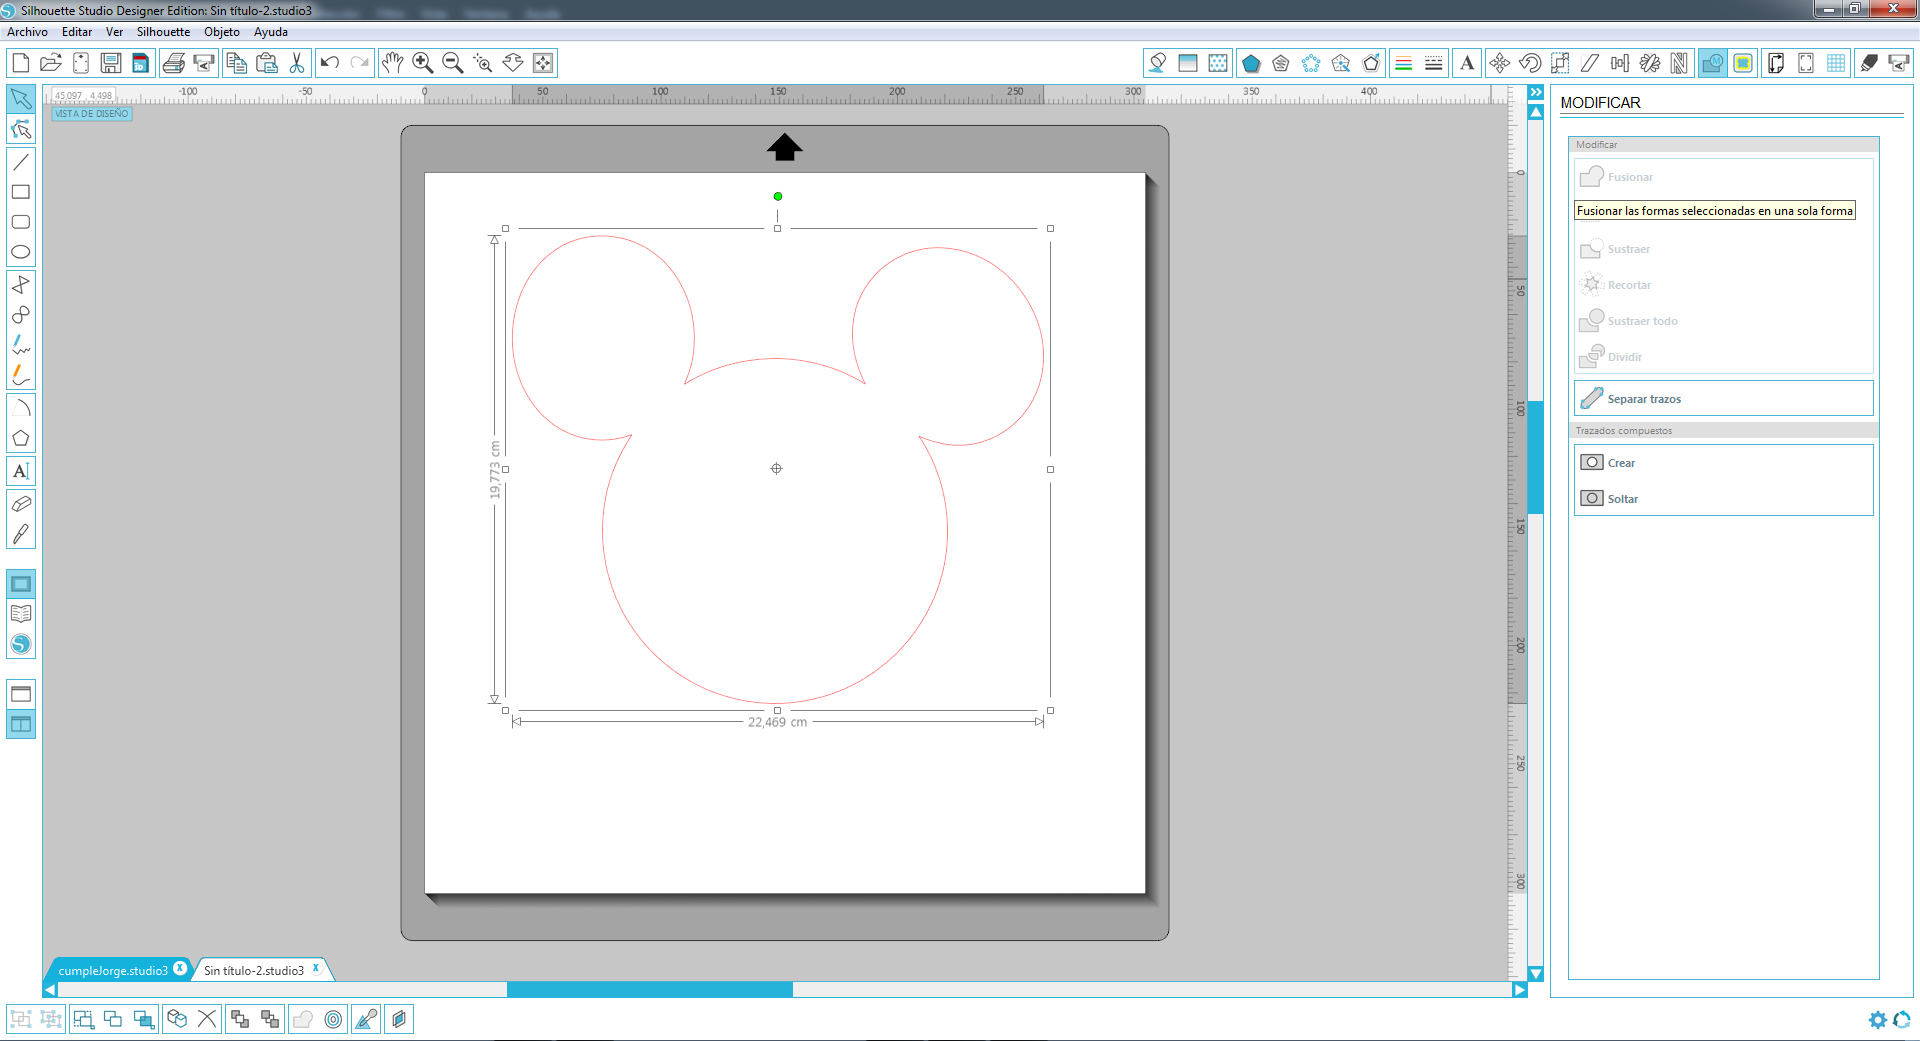Viewport: 1920px width, 1041px height.
Task: Click the Save disk icon
Action: click(111, 63)
